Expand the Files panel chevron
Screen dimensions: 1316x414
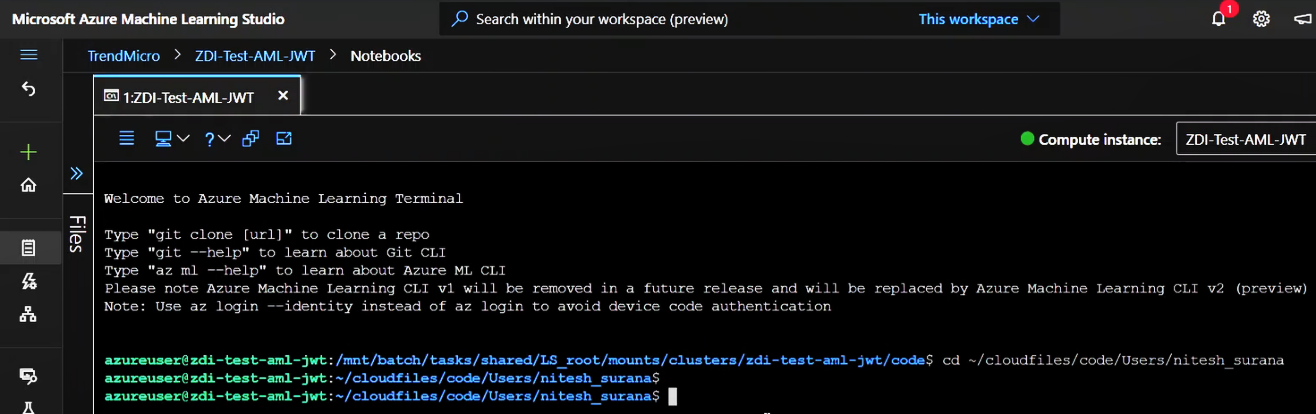tap(76, 174)
